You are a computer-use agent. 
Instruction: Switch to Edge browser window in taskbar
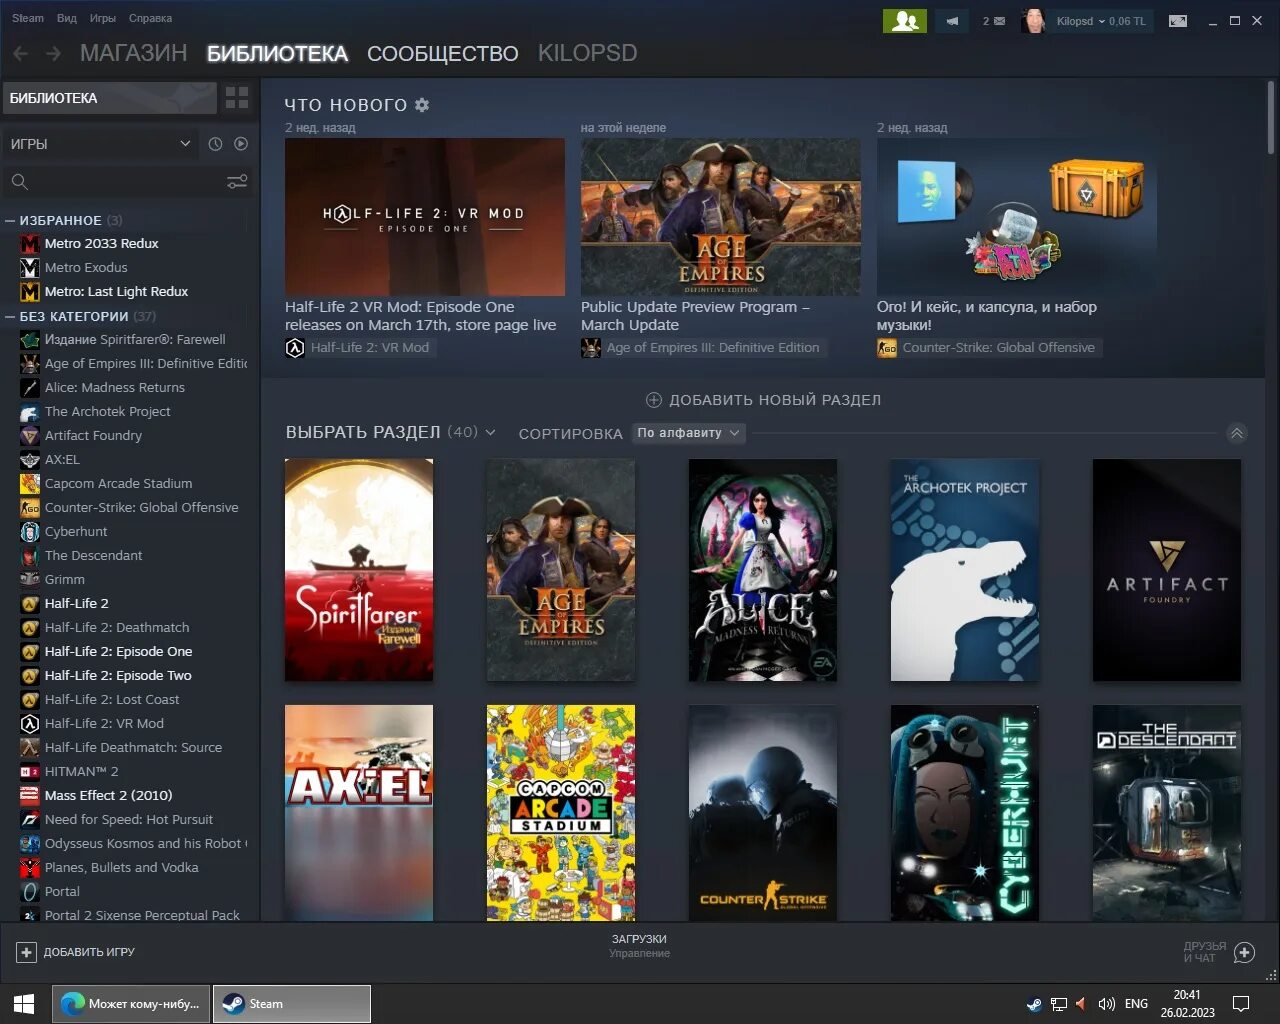pos(131,1004)
